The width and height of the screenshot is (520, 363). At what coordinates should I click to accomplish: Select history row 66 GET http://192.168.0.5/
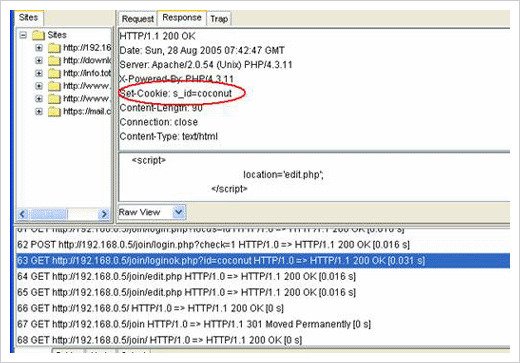pos(263,308)
